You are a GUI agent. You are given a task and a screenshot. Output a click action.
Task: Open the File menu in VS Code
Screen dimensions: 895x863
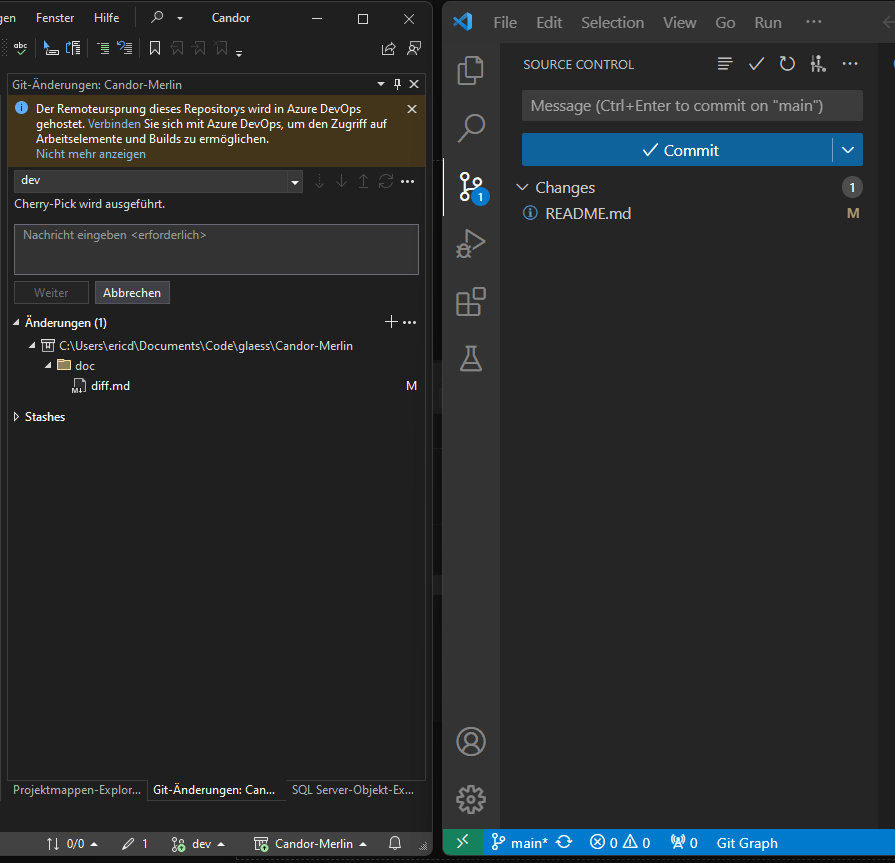(x=505, y=22)
